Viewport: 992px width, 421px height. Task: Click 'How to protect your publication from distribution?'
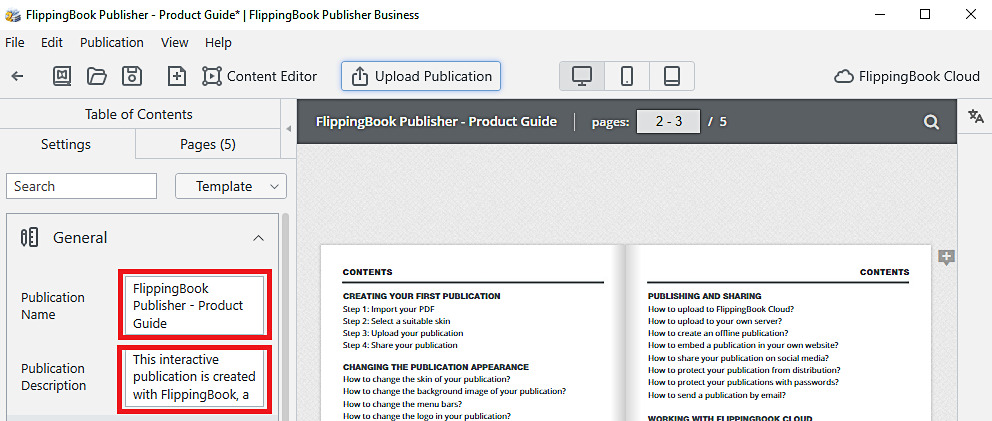pyautogui.click(x=744, y=370)
